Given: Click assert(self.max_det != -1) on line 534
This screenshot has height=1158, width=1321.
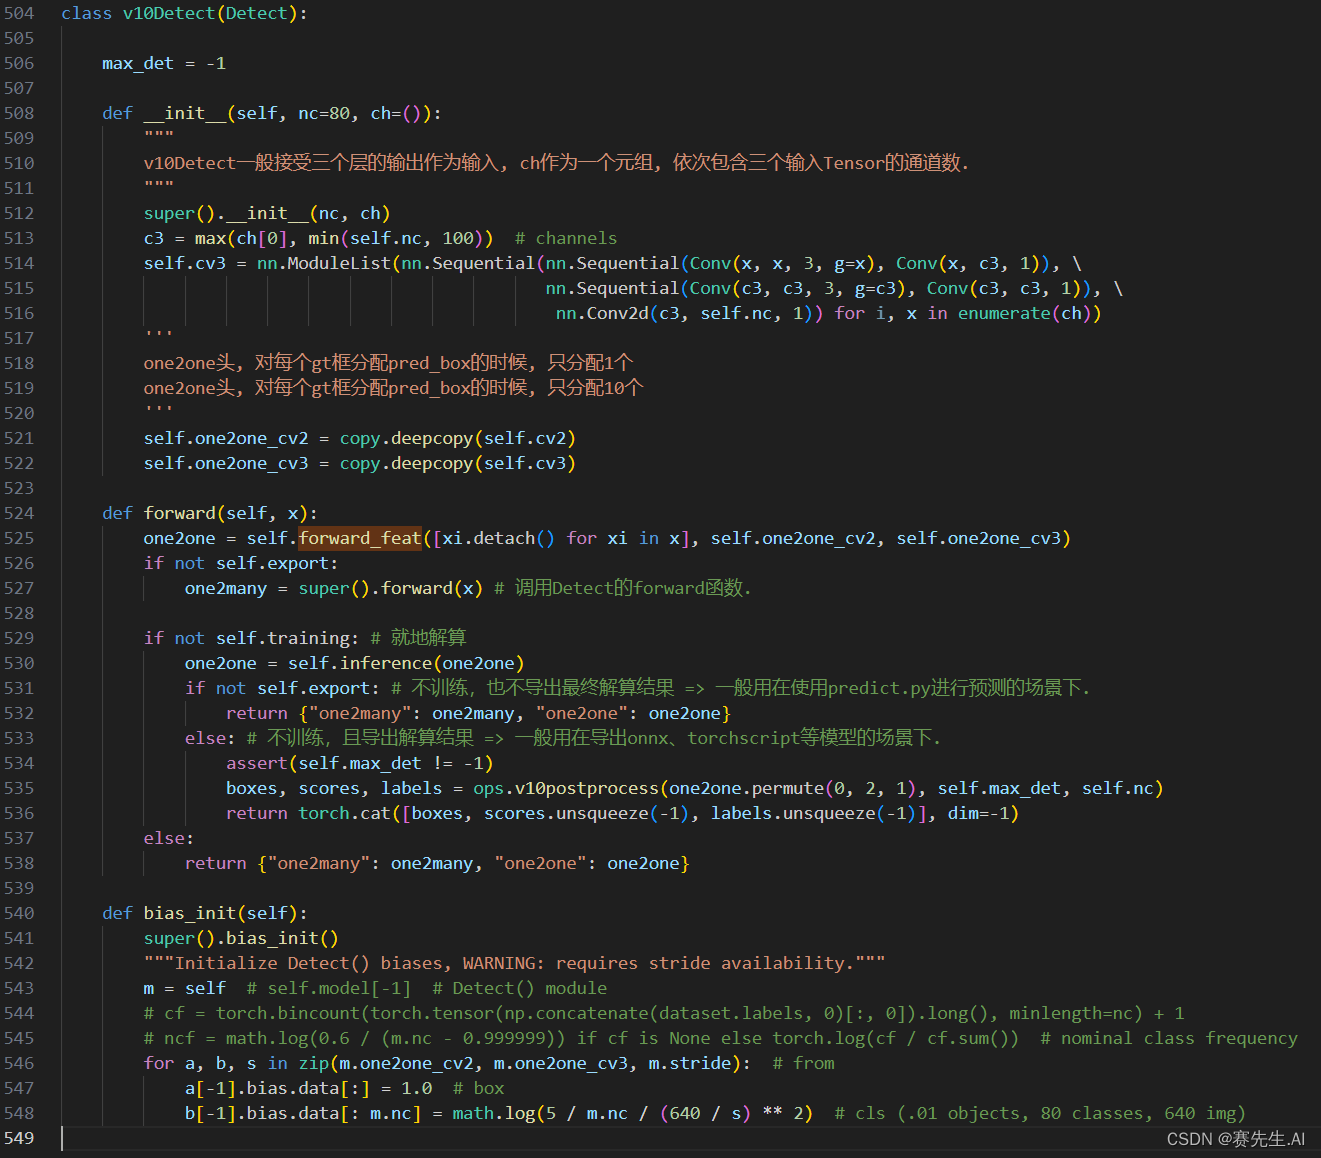Looking at the screenshot, I should pos(360,763).
